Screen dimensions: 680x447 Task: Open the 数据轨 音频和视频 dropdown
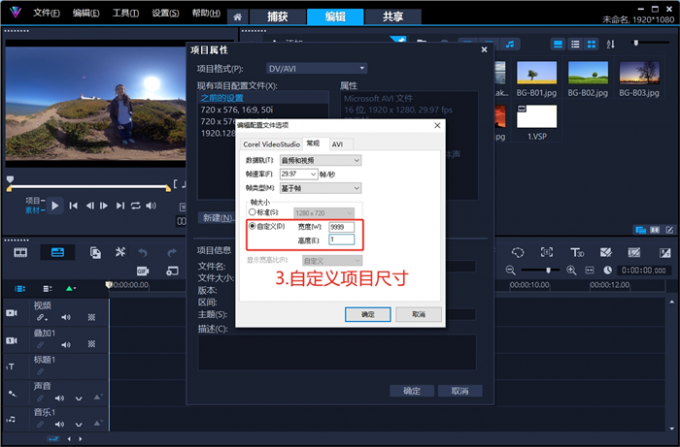coord(320,160)
